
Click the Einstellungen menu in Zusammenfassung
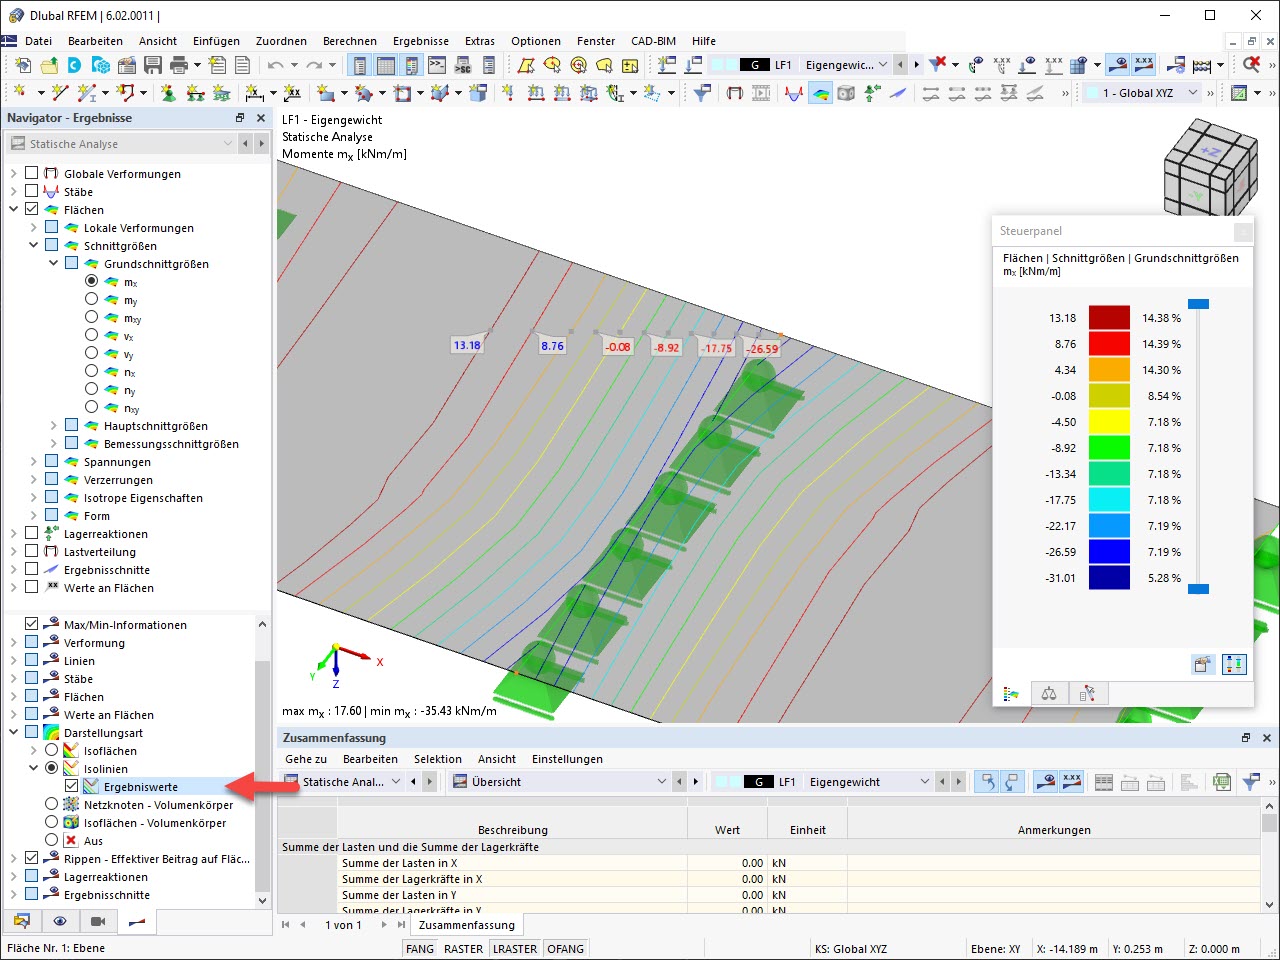click(567, 759)
